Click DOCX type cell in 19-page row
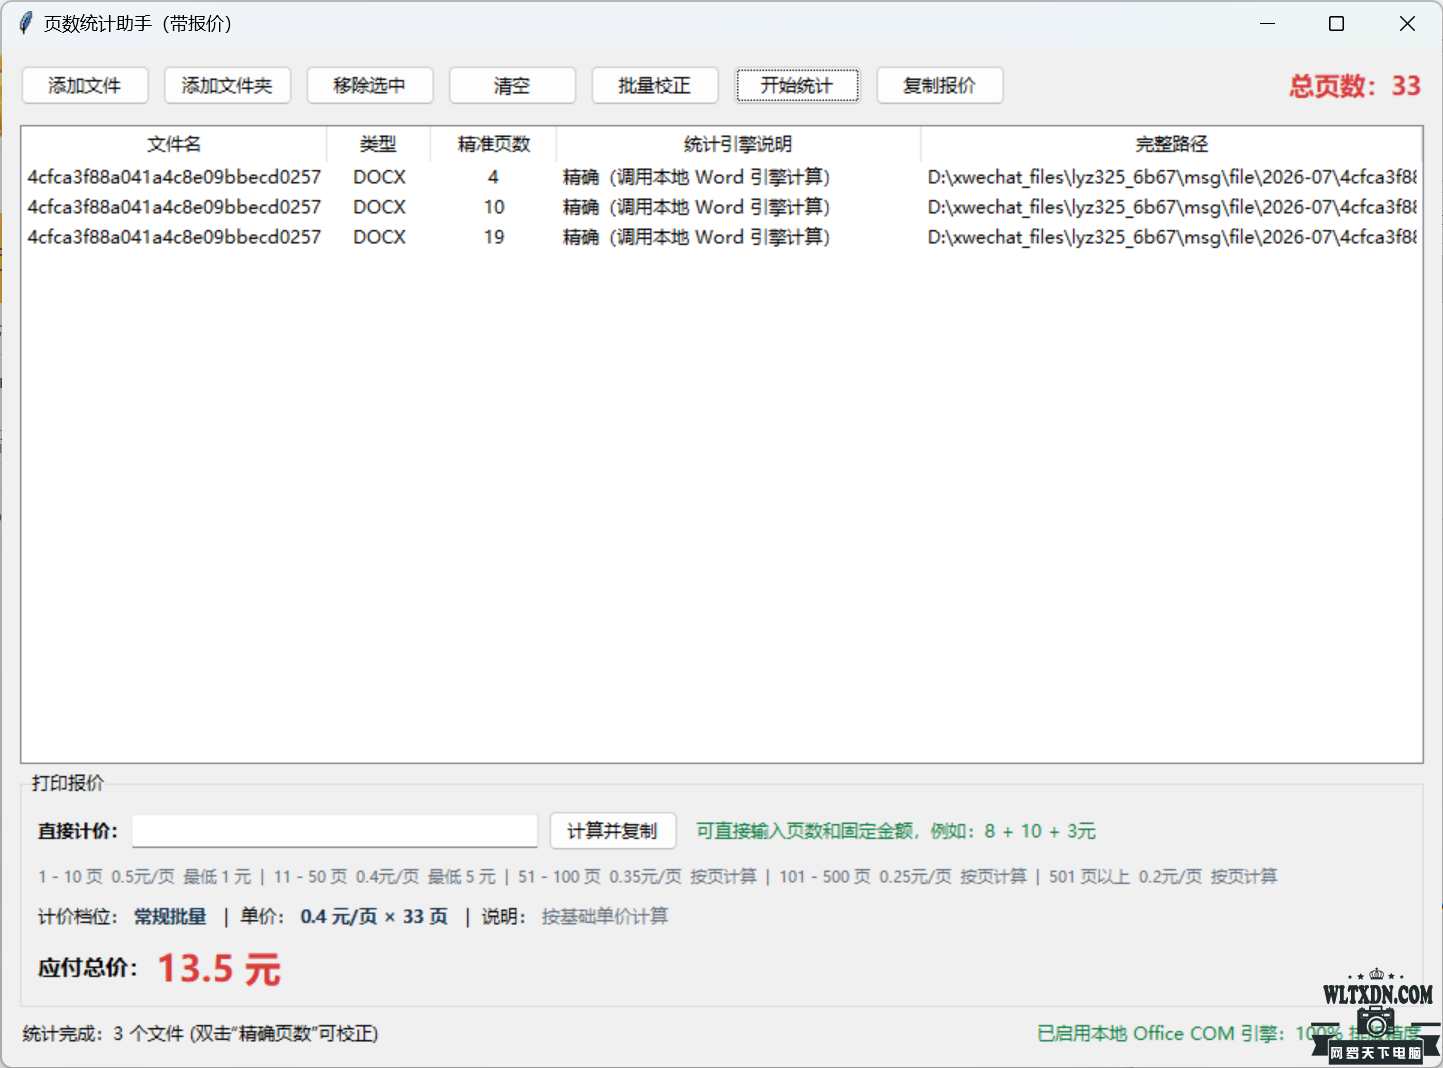Viewport: 1443px width, 1068px height. 380,237
